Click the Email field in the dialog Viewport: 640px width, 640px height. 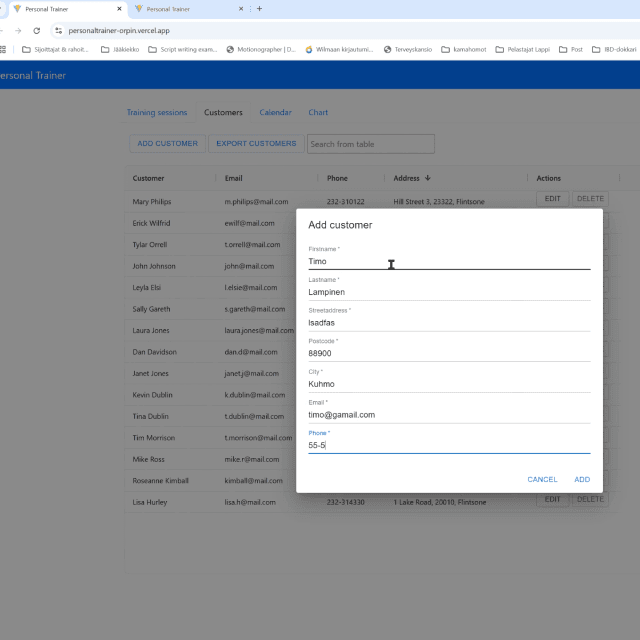click(448, 414)
